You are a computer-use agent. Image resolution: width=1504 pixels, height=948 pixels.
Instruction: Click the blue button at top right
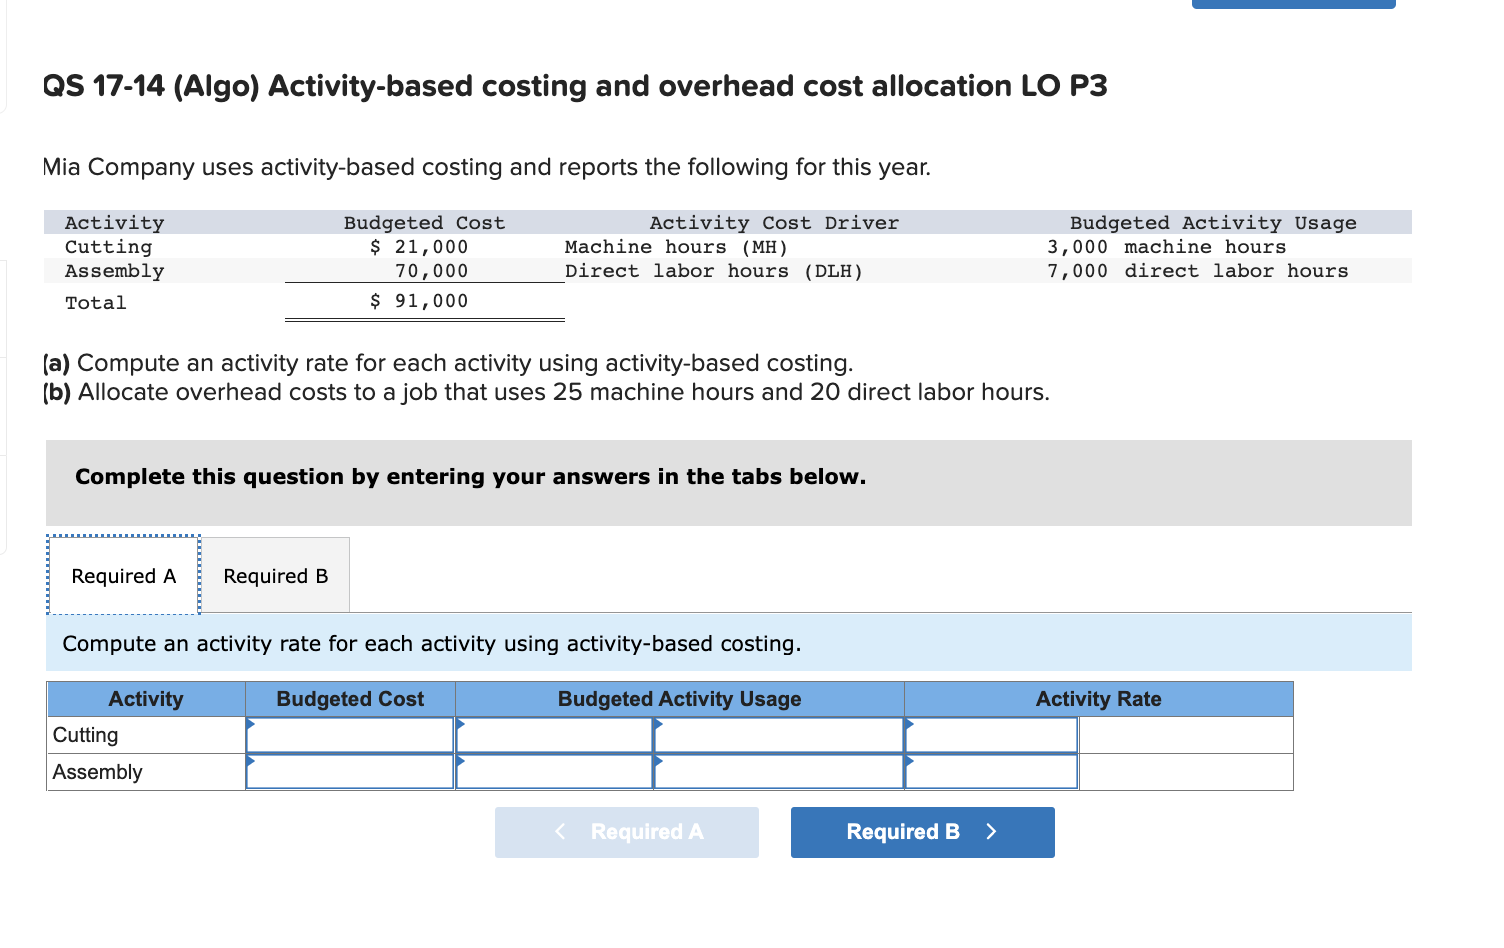(1292, 4)
